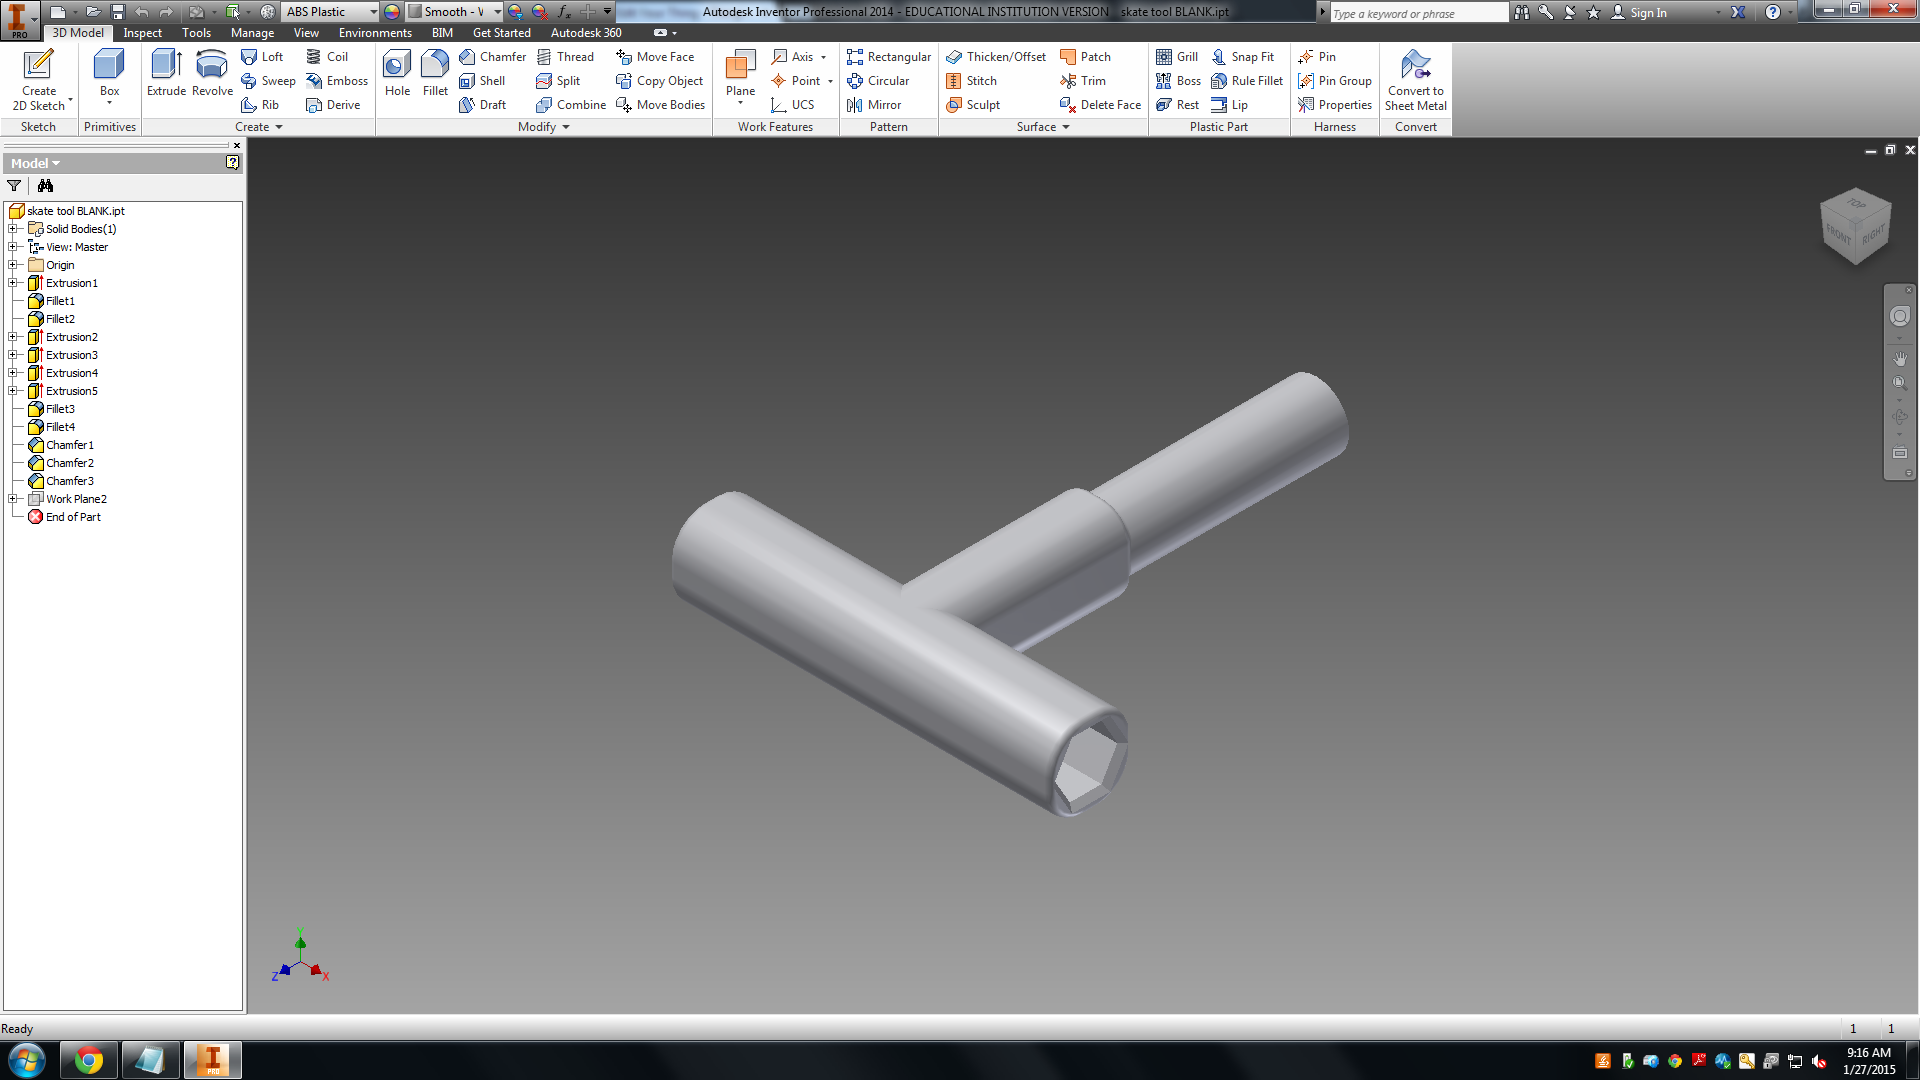Click the Box primitive tool
The height and width of the screenshot is (1080, 1920).
(x=109, y=75)
